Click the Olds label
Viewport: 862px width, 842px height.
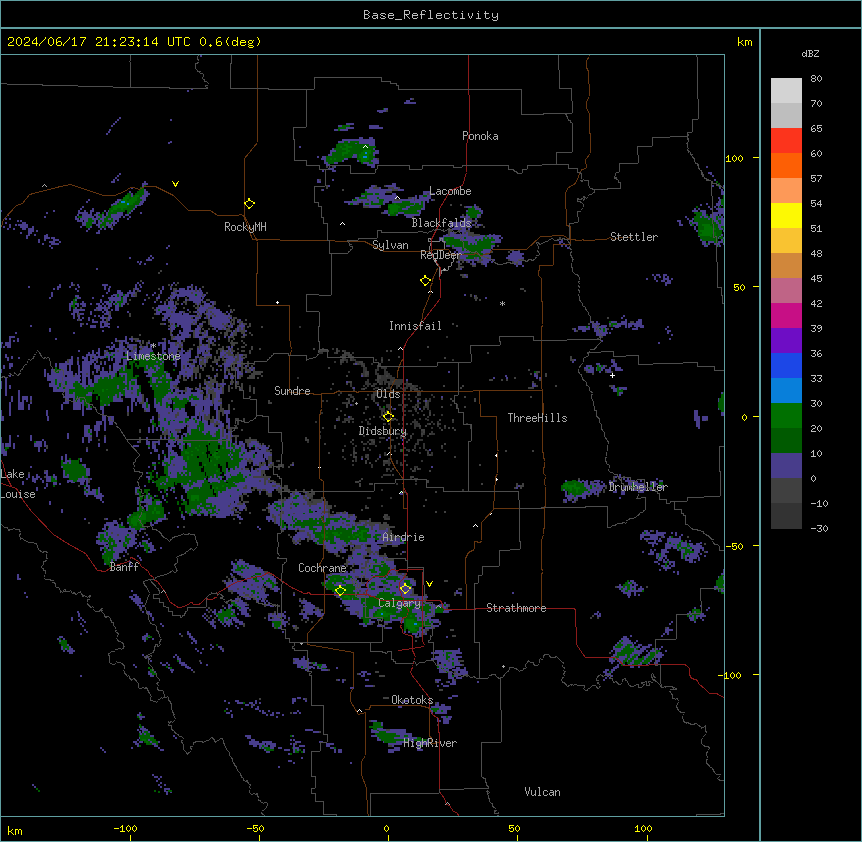coord(388,394)
